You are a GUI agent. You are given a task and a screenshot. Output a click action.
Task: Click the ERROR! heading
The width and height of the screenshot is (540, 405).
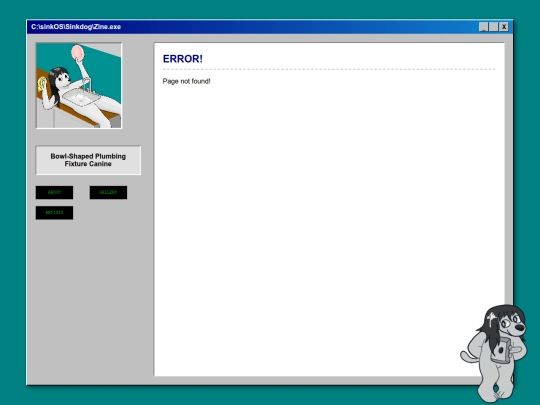(183, 59)
